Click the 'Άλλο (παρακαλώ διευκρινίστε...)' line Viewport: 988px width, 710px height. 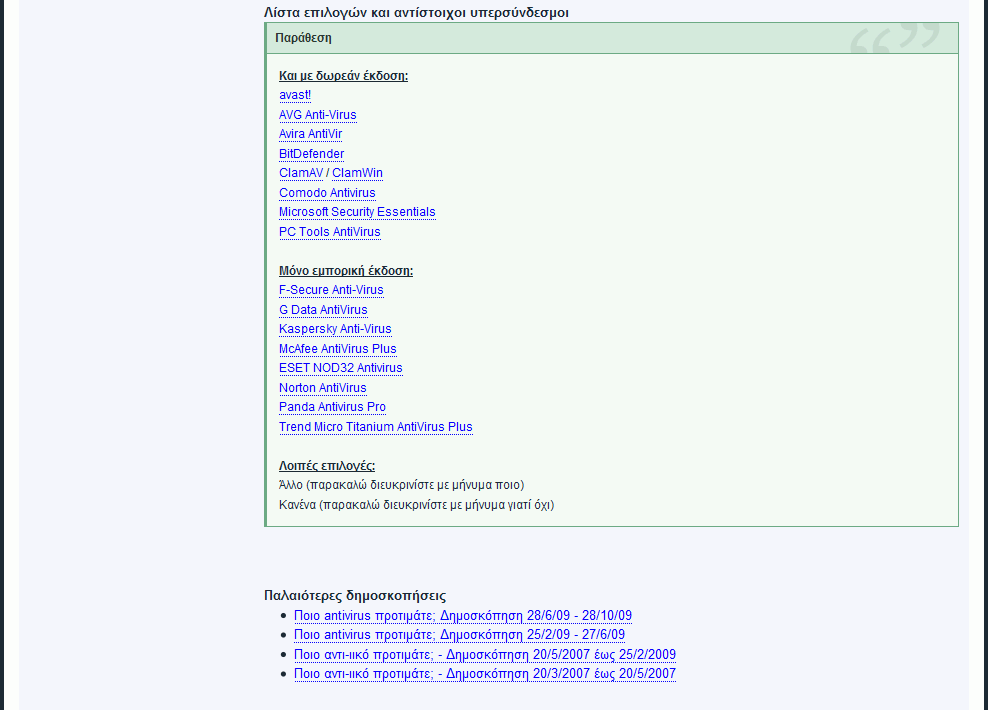401,485
